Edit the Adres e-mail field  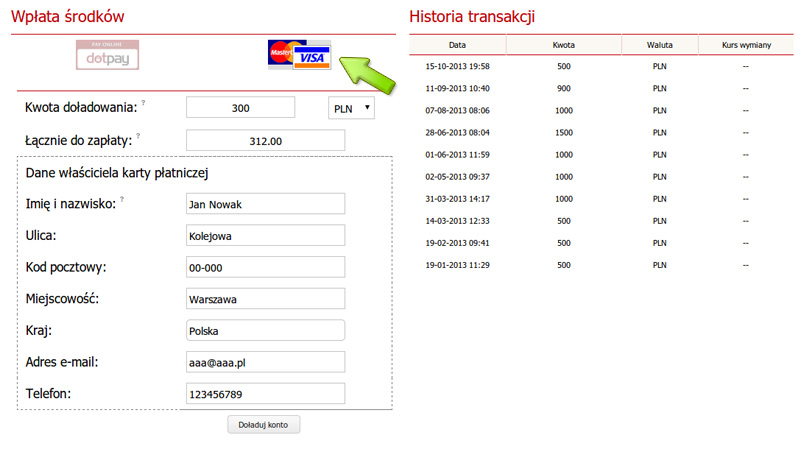265,362
